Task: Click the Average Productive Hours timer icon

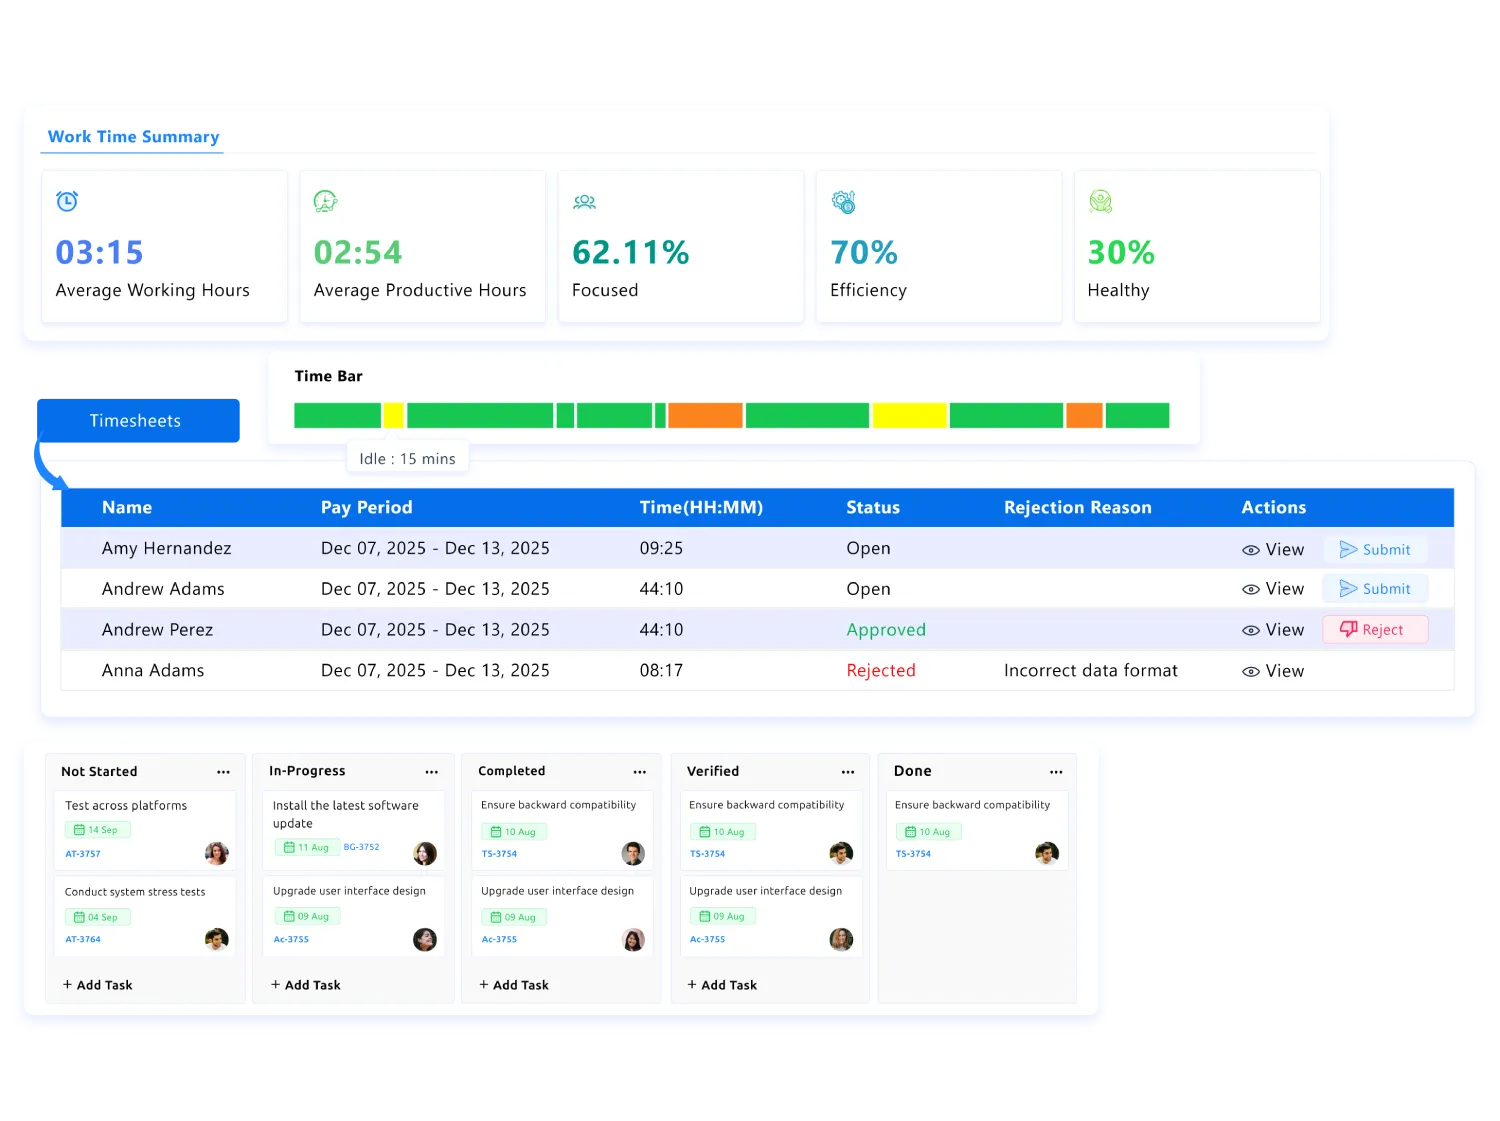Action: point(324,200)
